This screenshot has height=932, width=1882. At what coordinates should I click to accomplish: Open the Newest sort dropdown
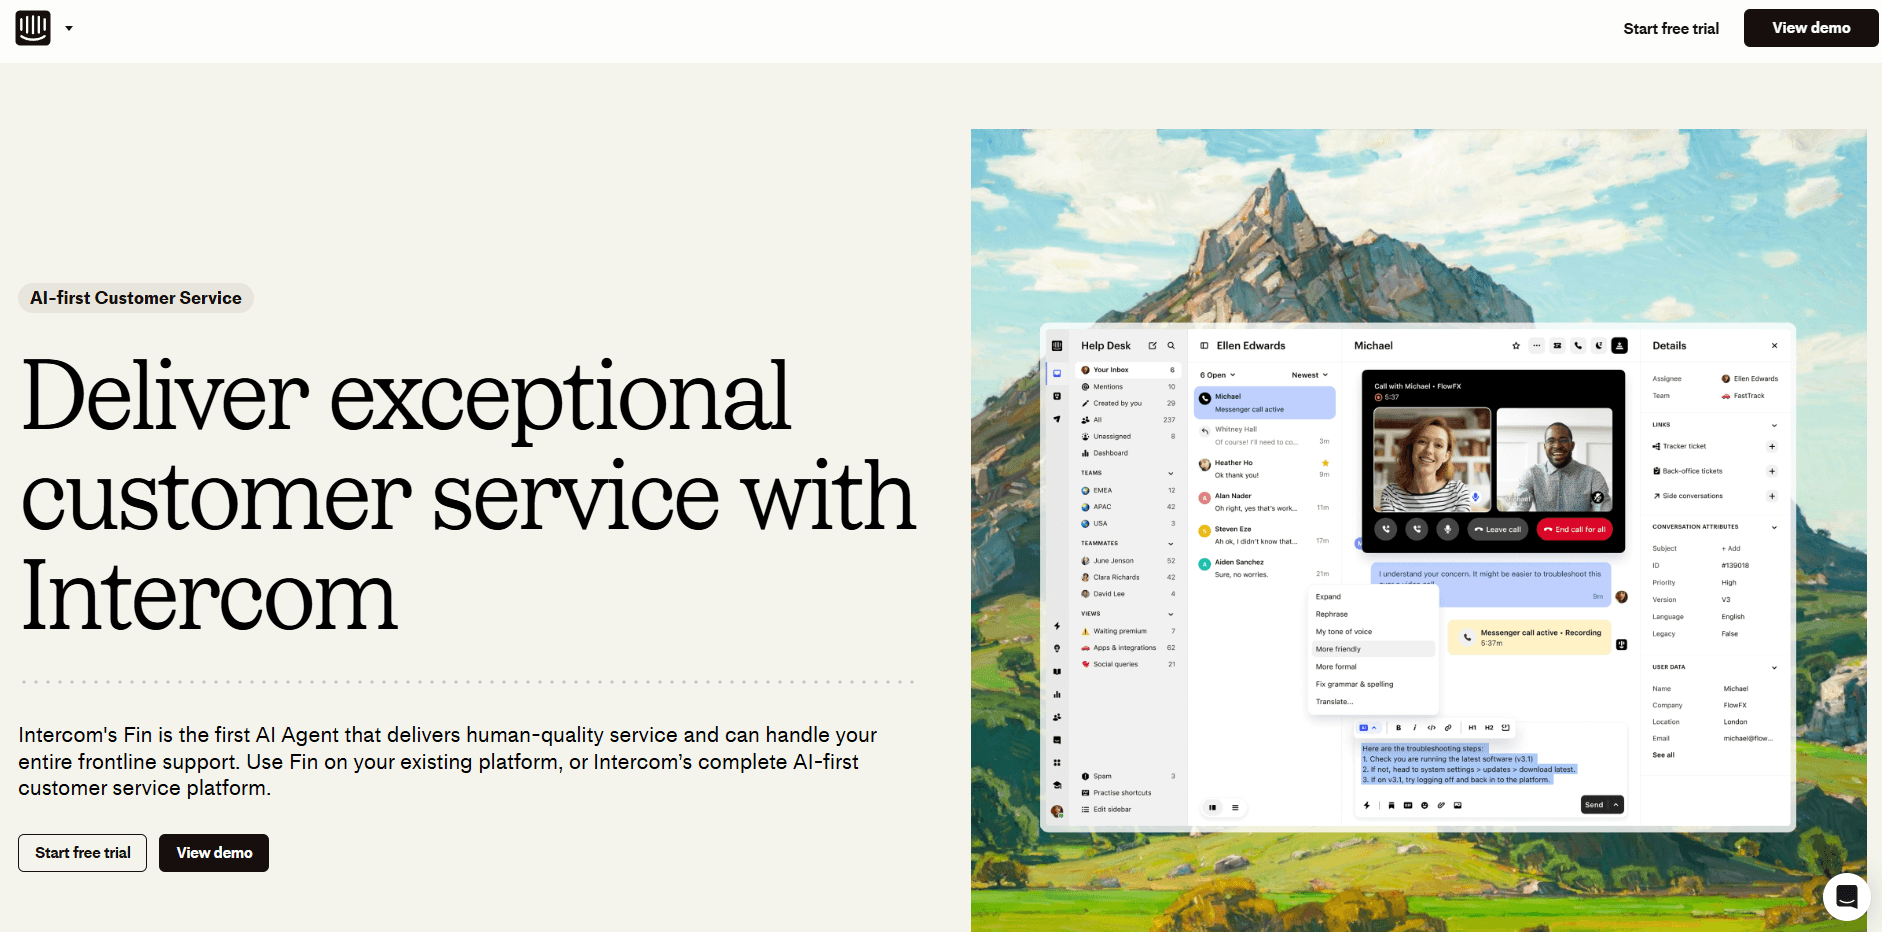click(1310, 375)
